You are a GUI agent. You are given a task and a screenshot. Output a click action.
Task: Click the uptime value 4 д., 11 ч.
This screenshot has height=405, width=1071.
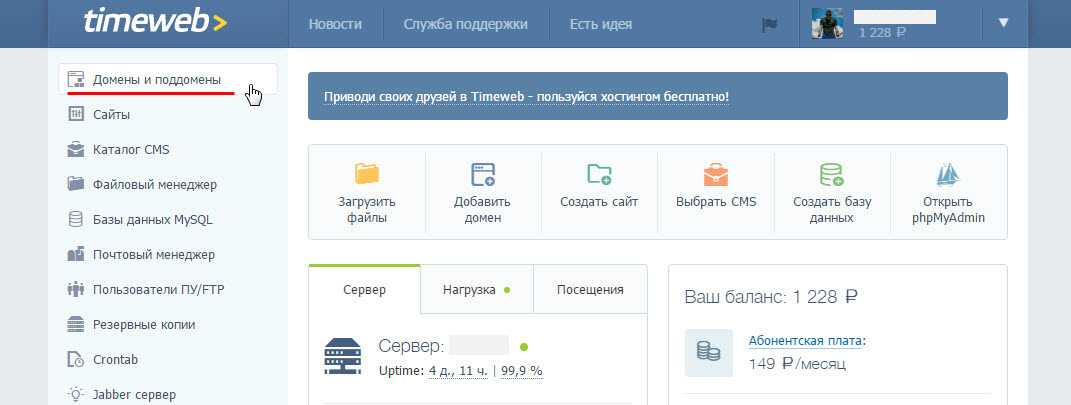point(458,371)
